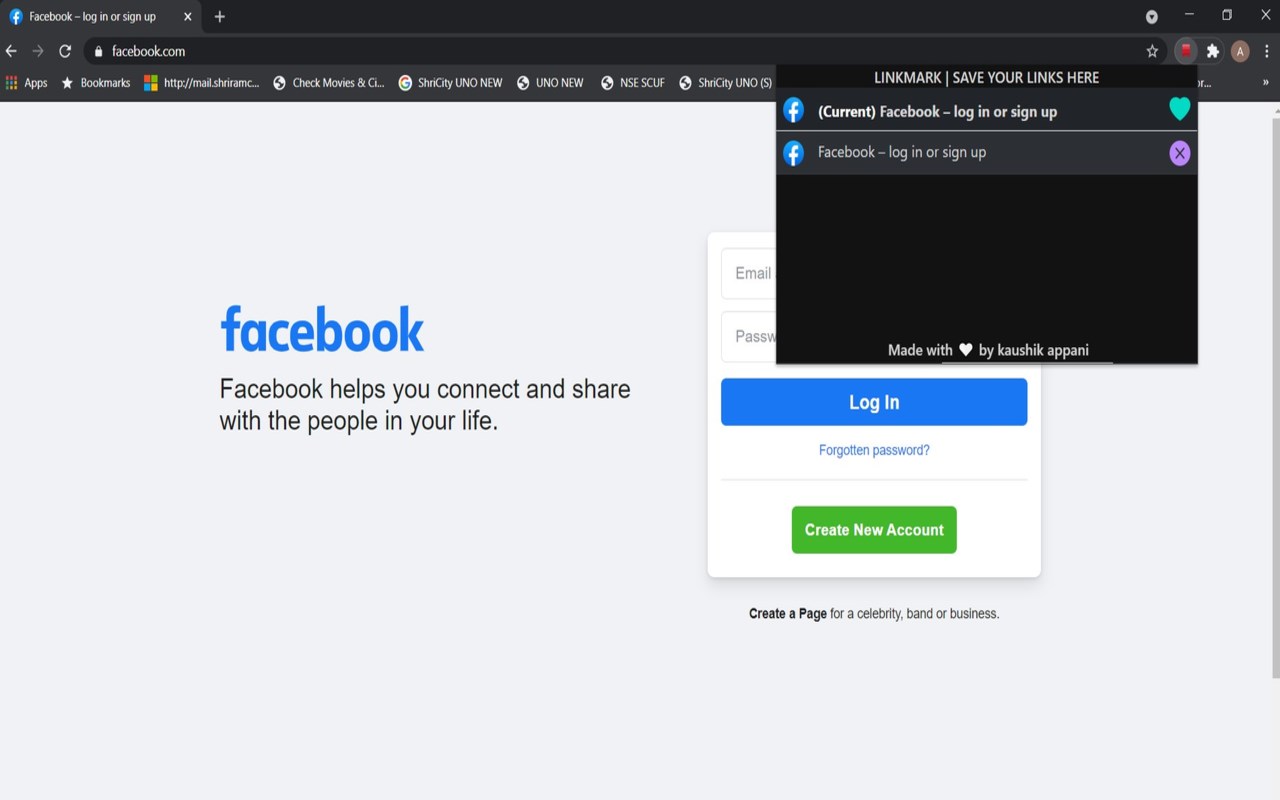Open the Create a Page link
This screenshot has width=1280, height=800.
788,613
